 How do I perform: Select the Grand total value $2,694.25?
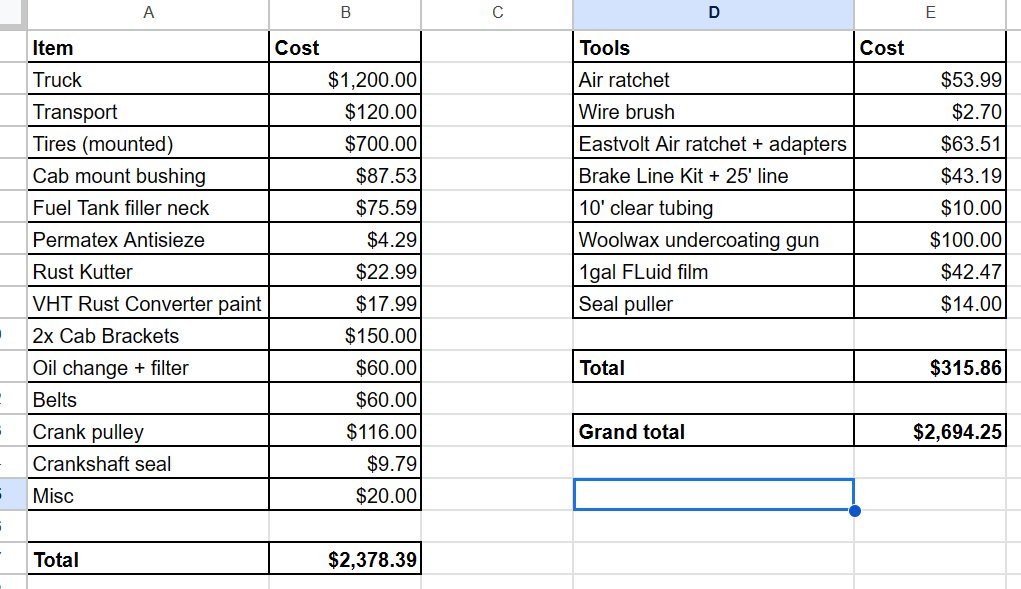tap(930, 431)
